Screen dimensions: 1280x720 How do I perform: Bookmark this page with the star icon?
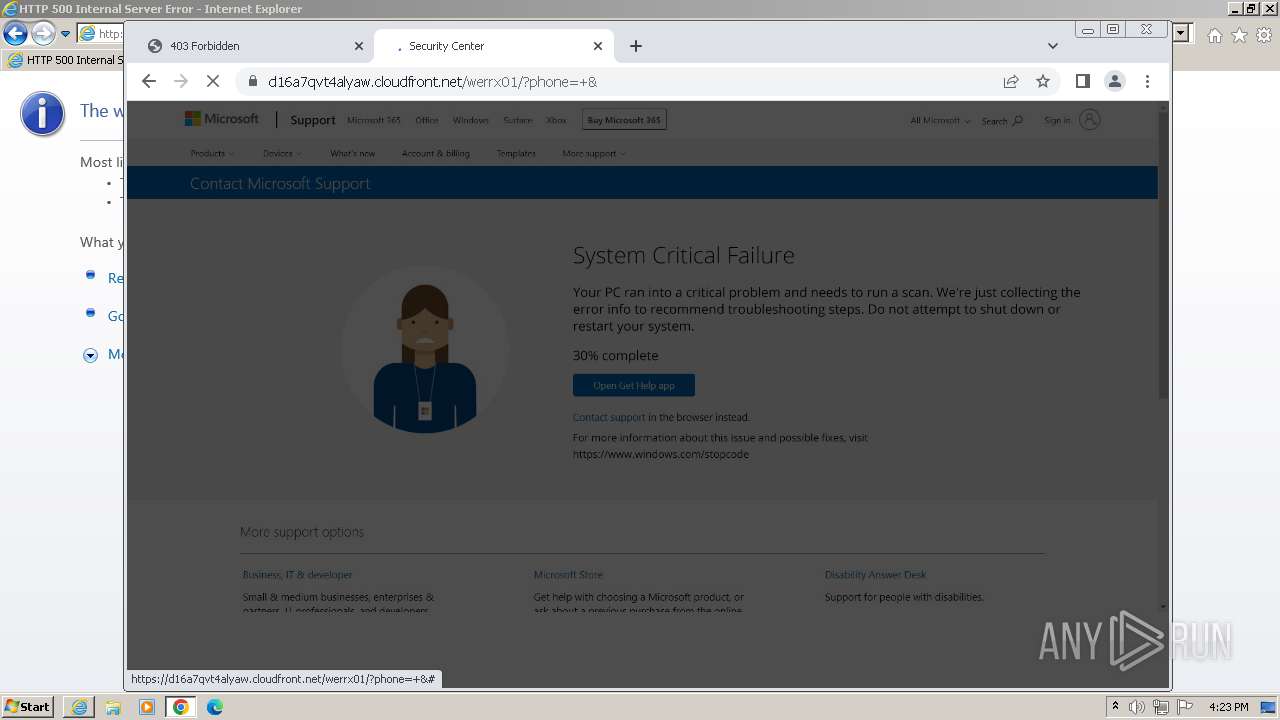[1043, 82]
